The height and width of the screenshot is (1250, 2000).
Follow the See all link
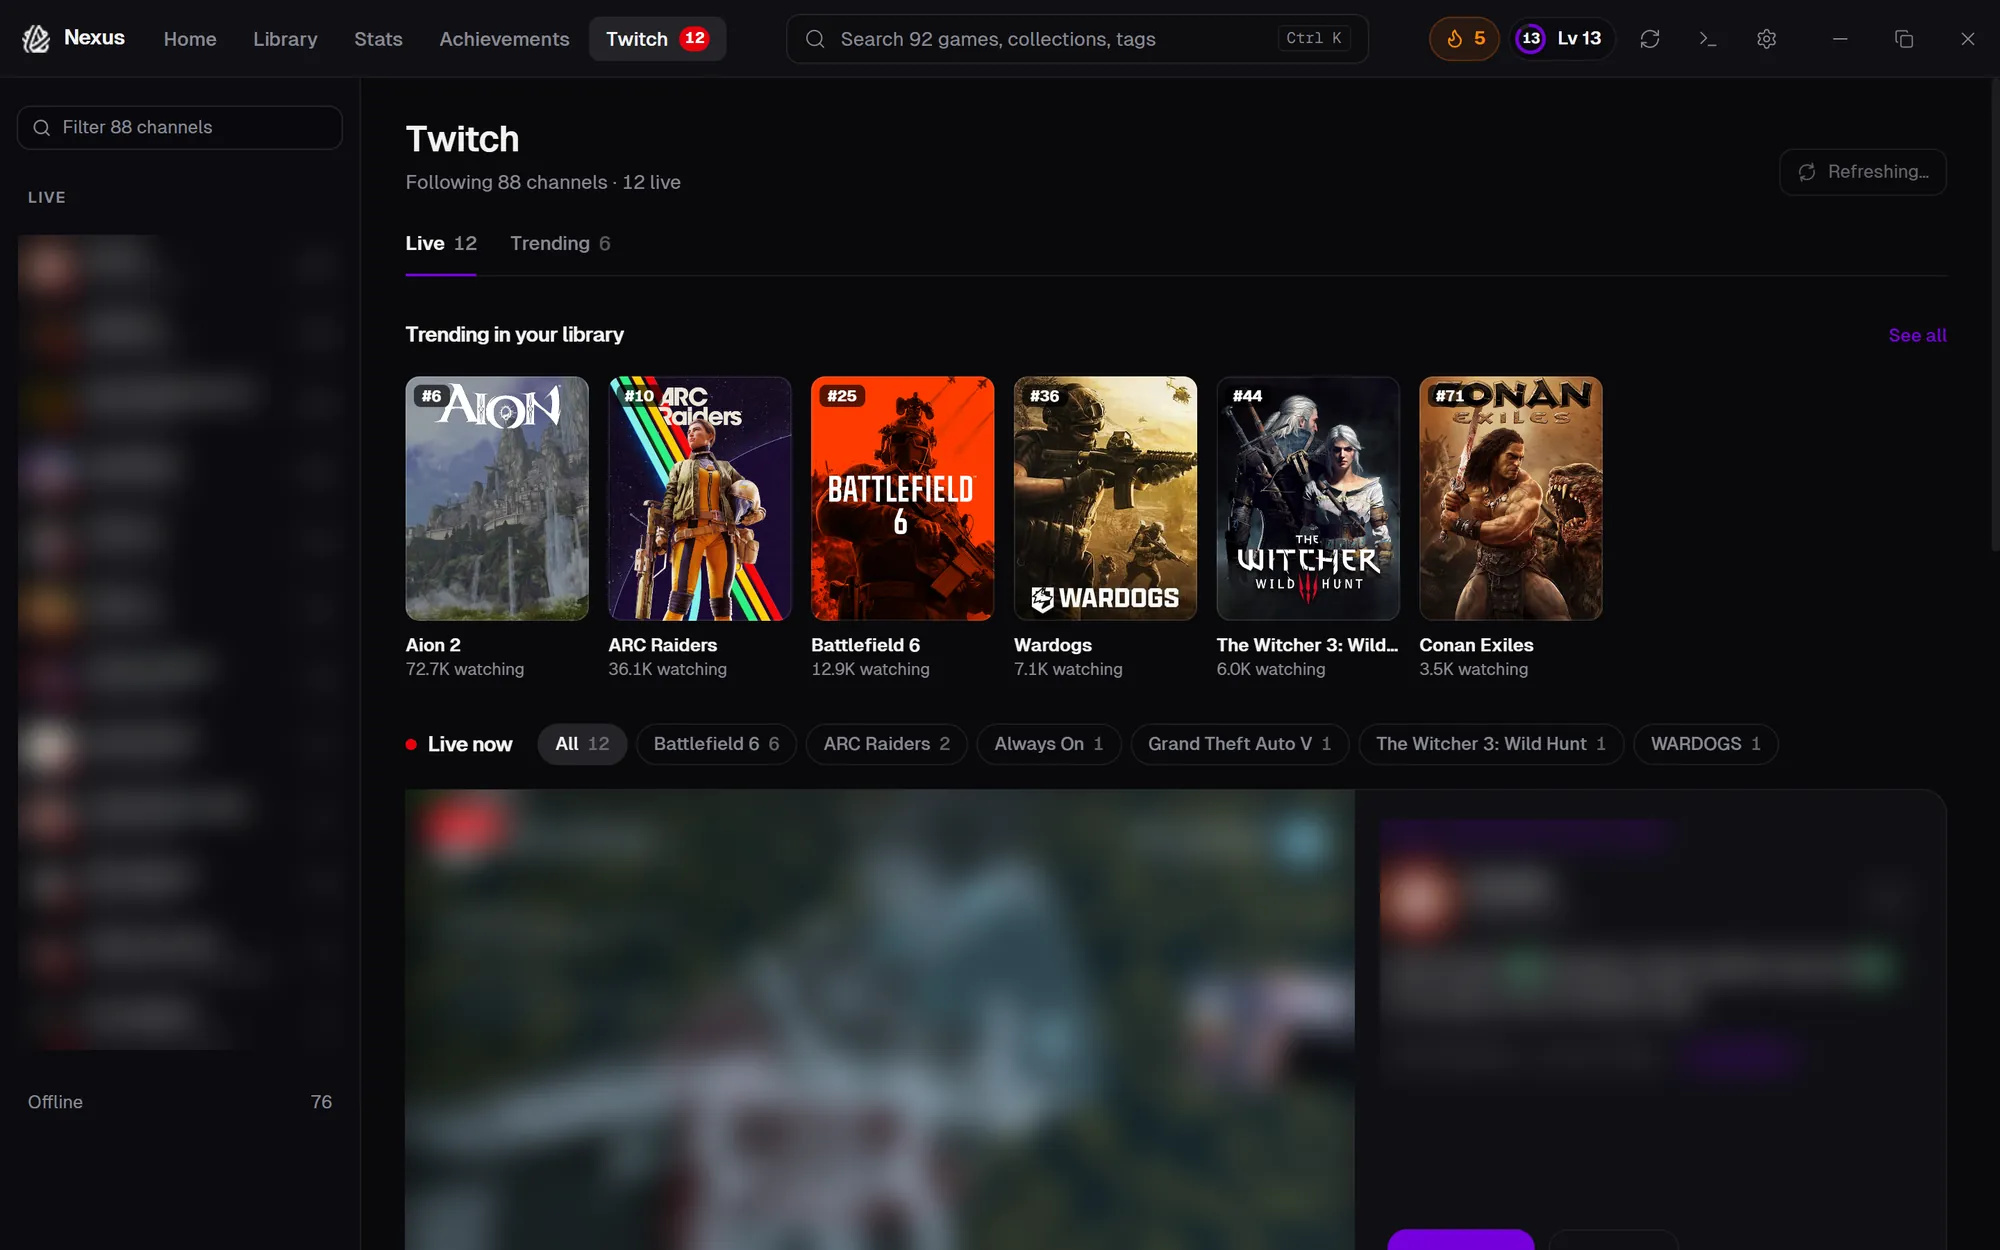click(1917, 336)
